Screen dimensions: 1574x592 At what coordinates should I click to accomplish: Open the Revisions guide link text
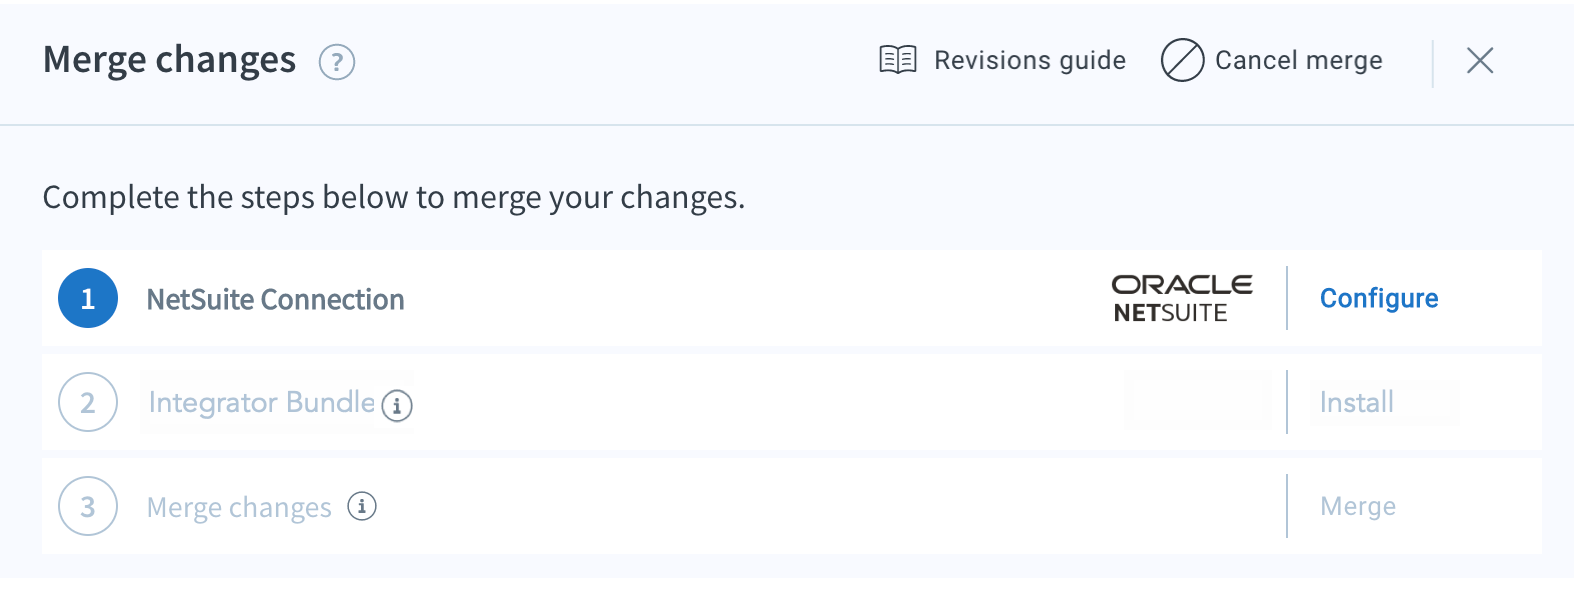(x=1030, y=60)
